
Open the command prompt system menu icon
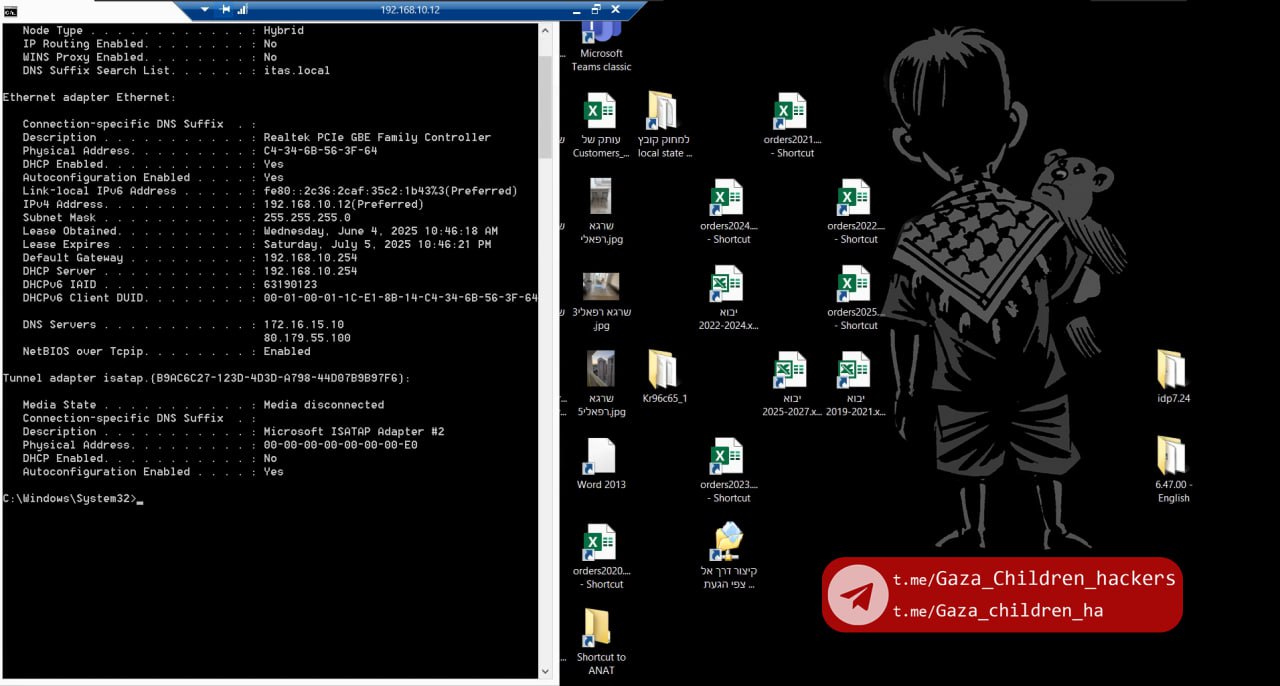tap(9, 9)
